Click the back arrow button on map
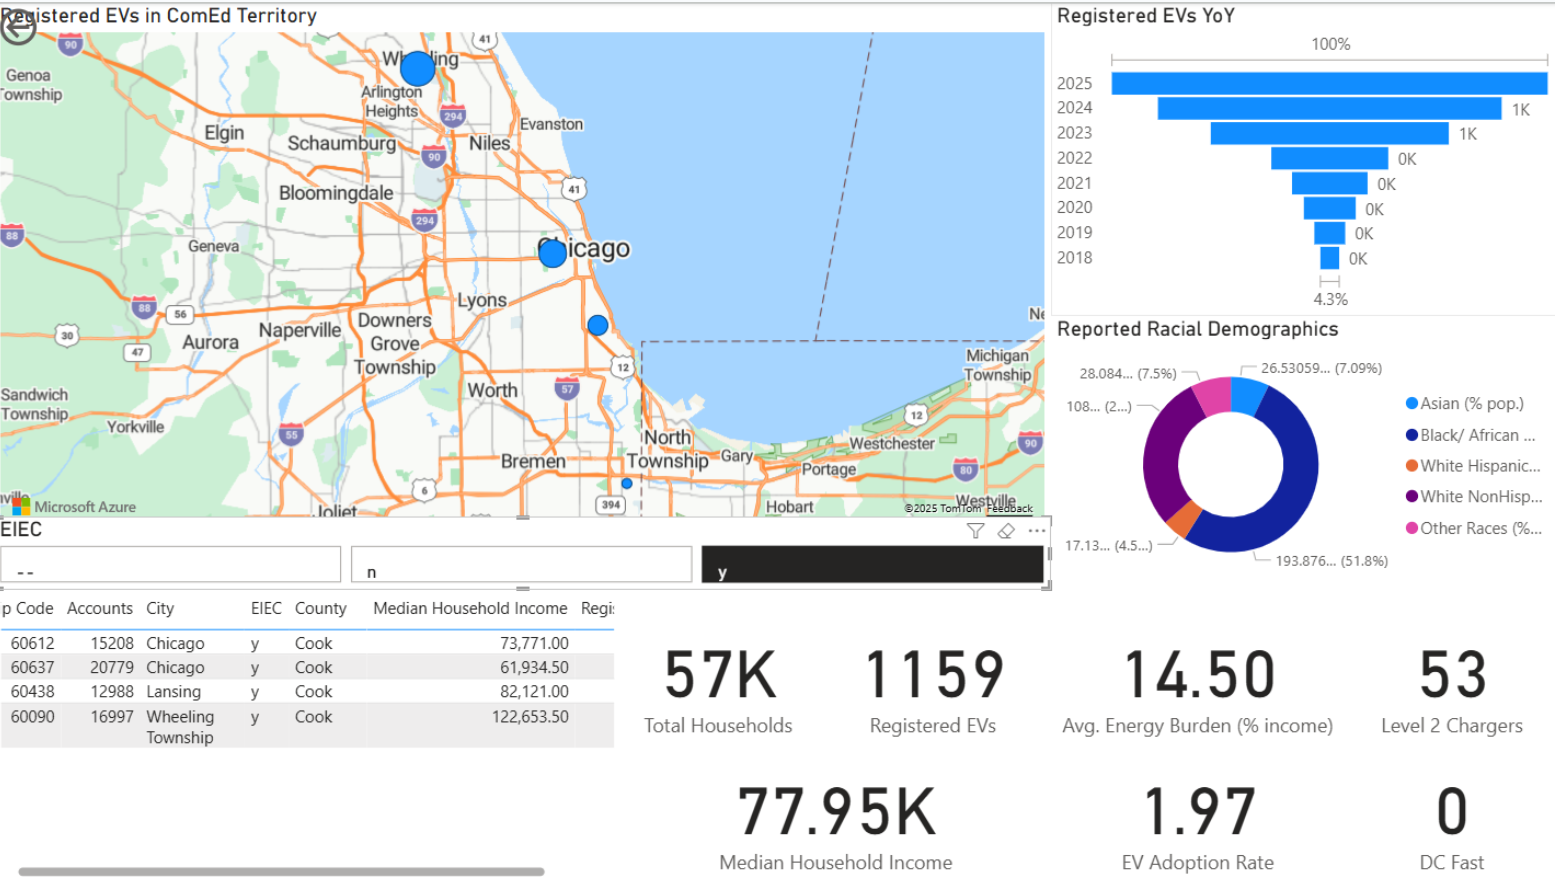 (17, 28)
